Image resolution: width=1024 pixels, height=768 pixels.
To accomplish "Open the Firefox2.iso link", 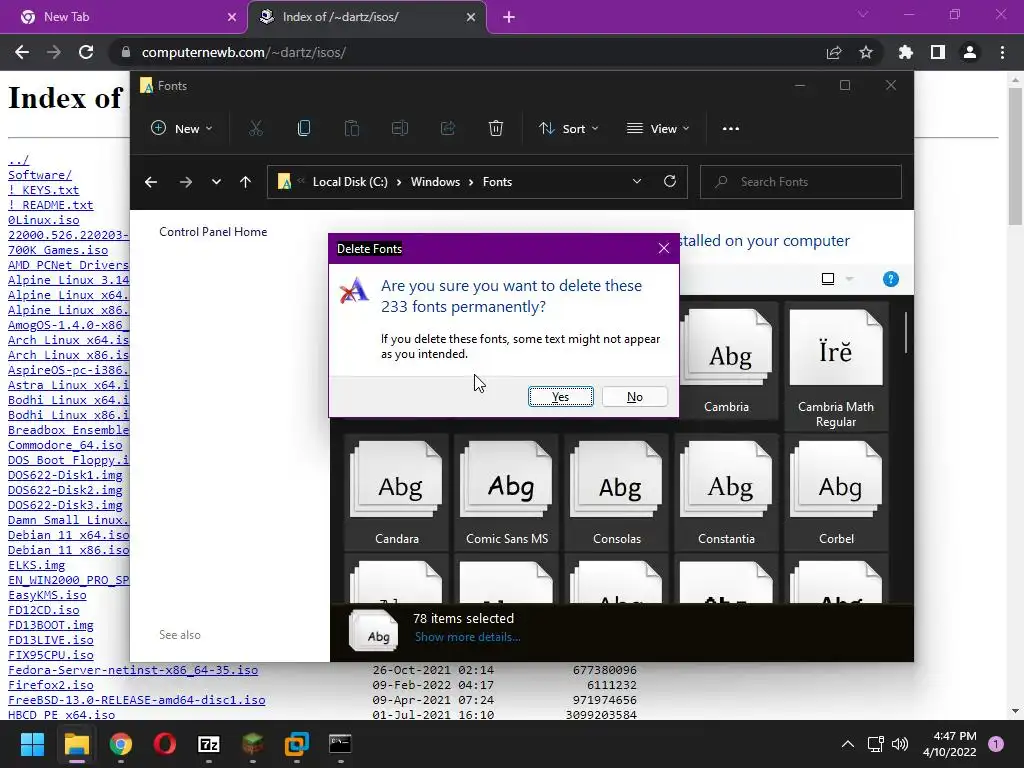I will pos(51,685).
